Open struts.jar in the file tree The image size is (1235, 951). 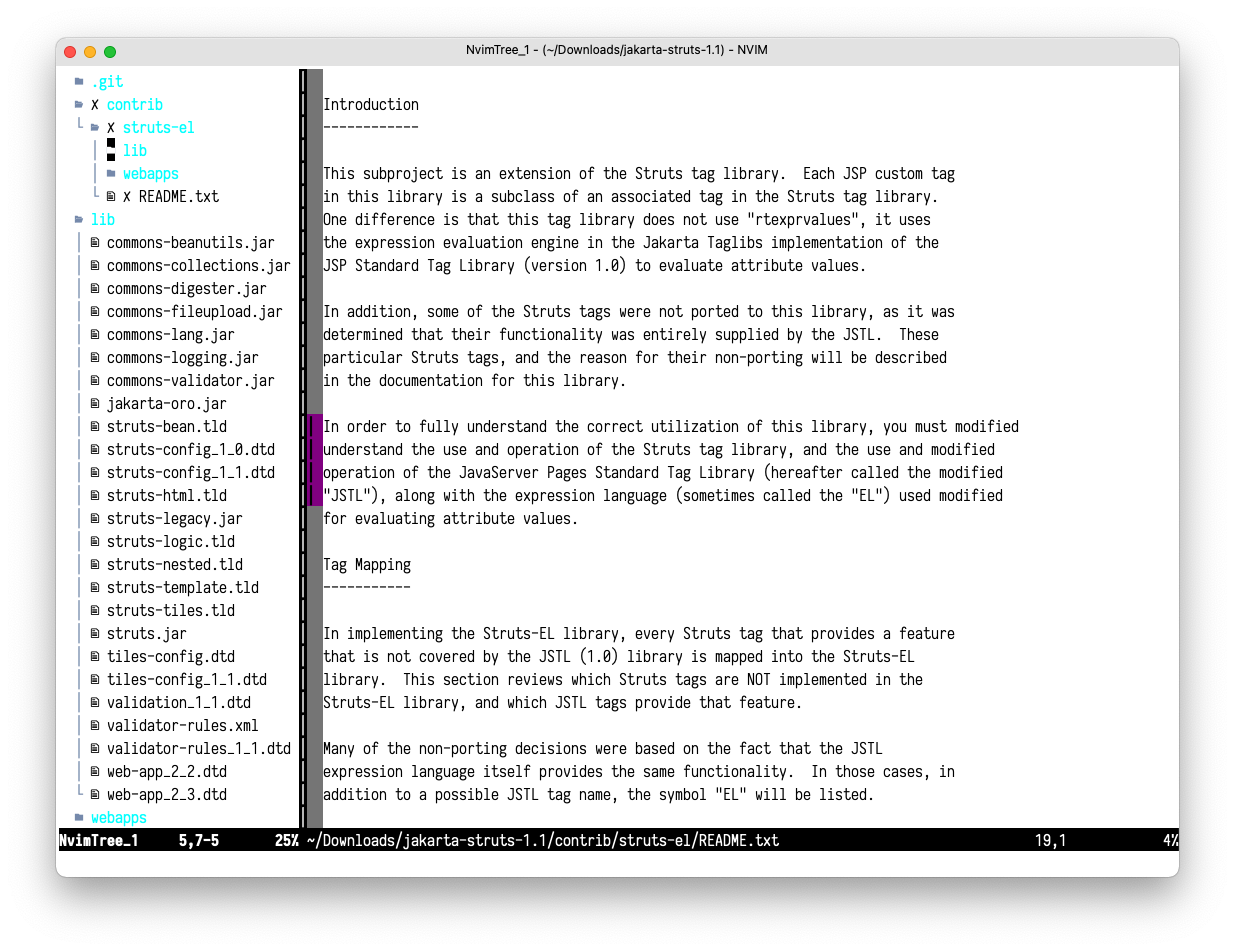[146, 634]
